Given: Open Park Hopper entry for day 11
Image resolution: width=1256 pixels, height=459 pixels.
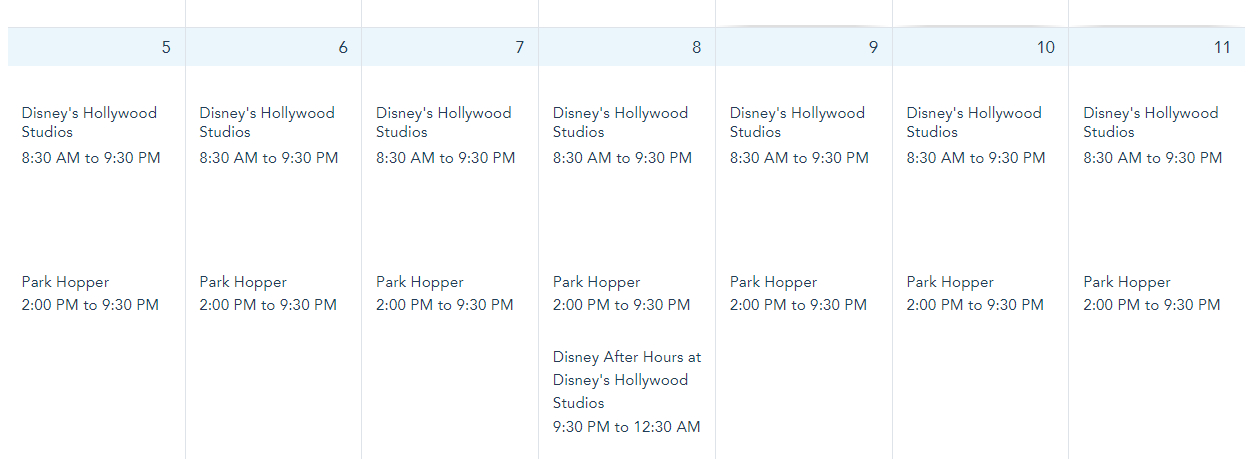Looking at the screenshot, I should (1127, 282).
